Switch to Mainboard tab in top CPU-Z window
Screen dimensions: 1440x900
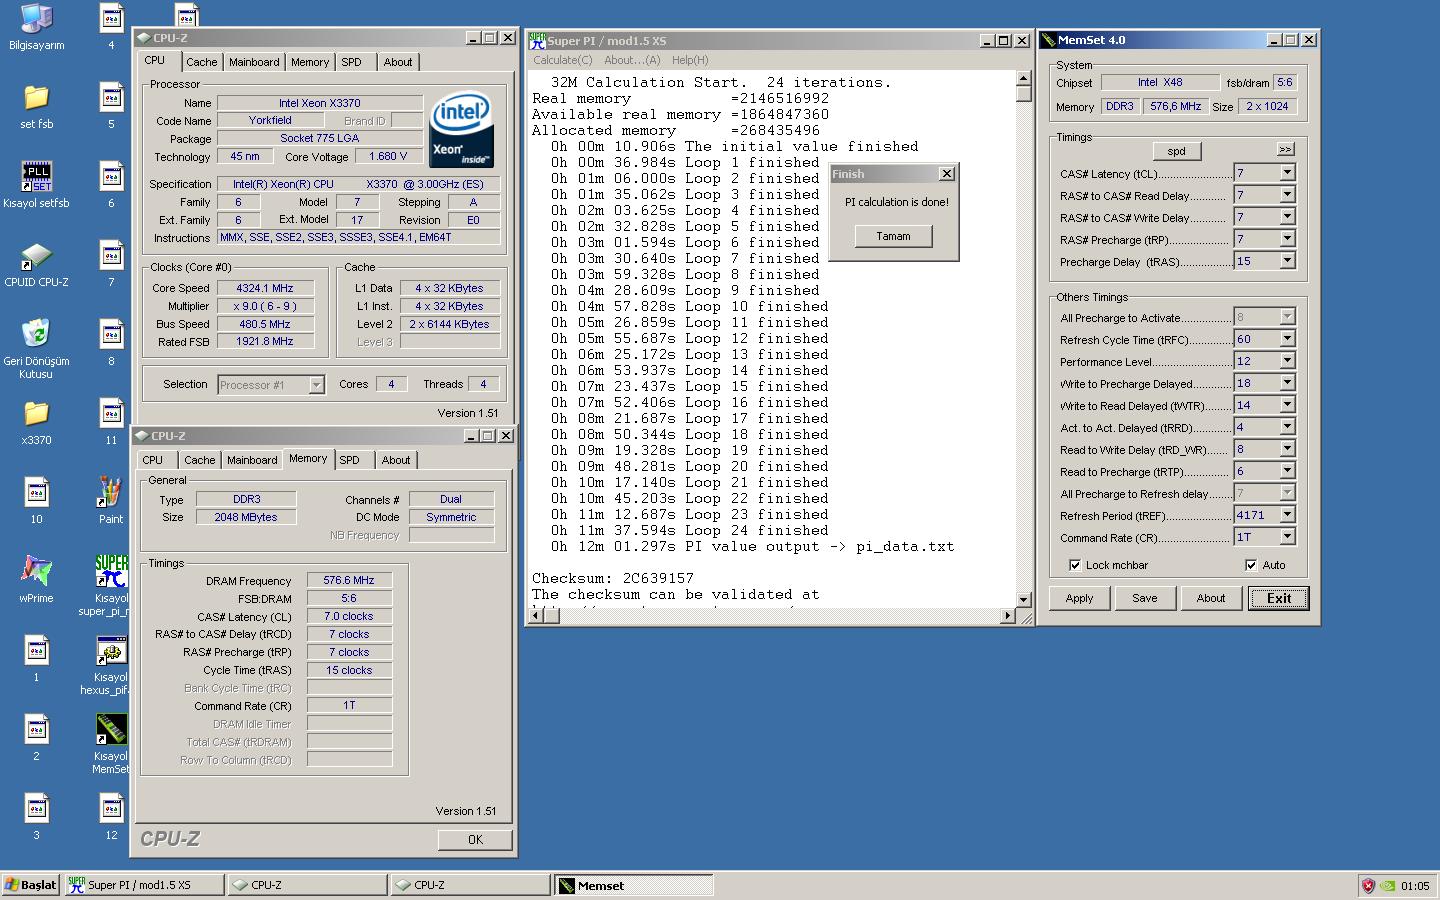pos(254,62)
